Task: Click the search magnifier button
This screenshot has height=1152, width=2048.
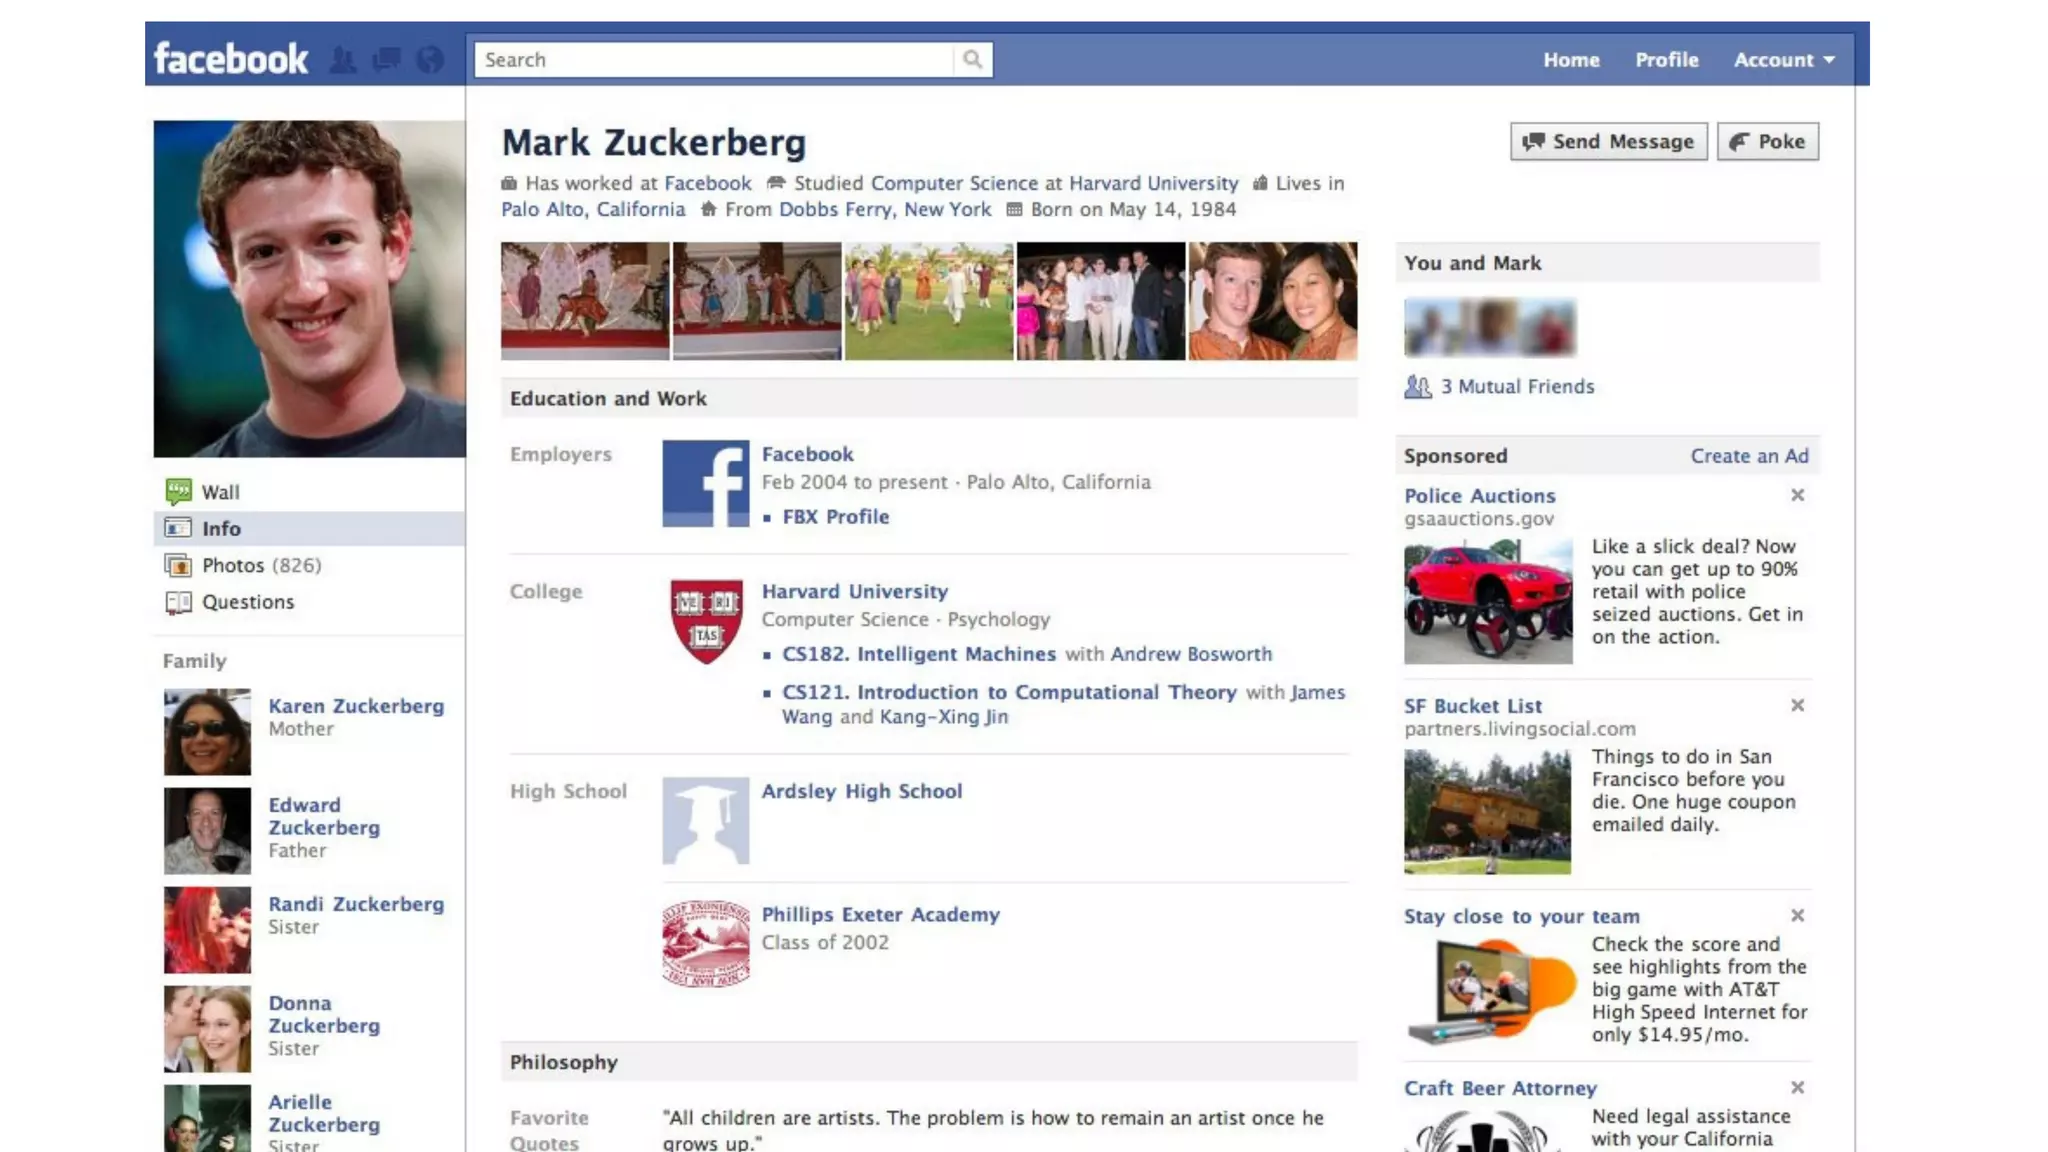Action: (972, 59)
